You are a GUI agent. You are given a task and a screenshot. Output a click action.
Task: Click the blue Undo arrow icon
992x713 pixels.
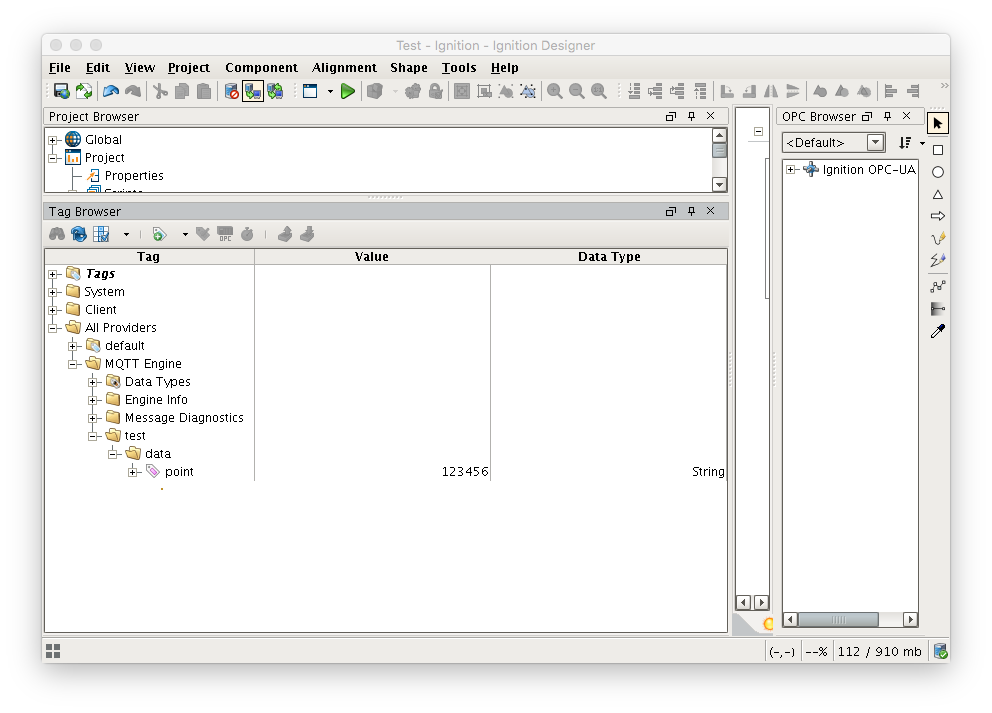111,91
